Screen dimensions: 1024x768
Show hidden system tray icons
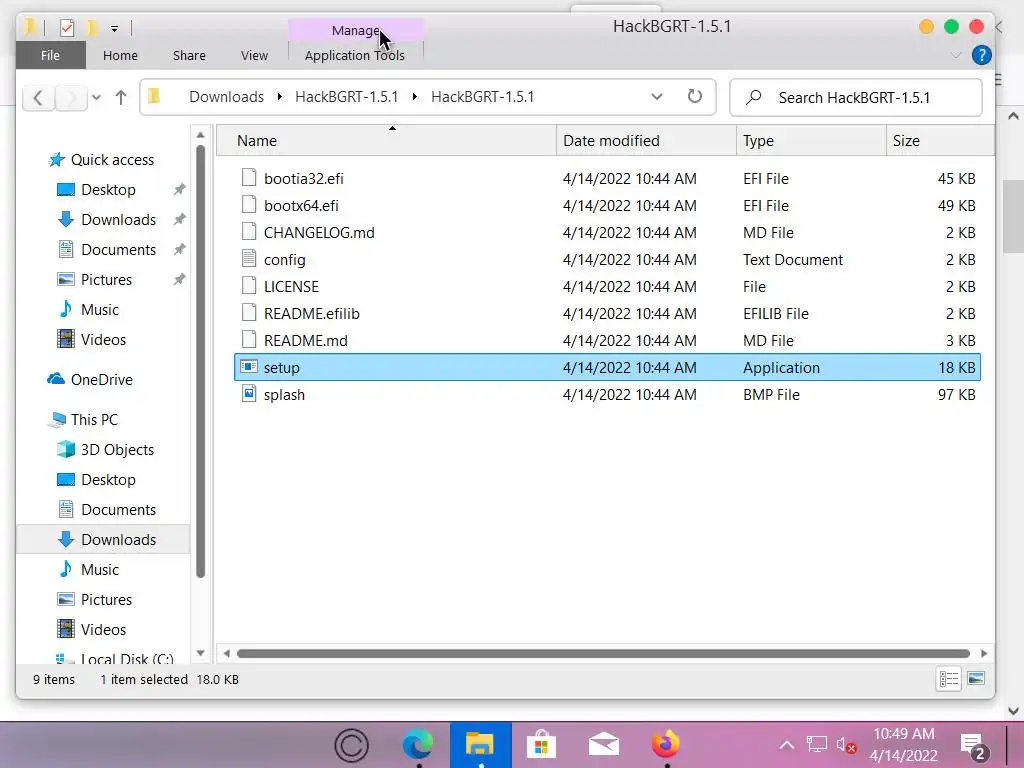(787, 745)
